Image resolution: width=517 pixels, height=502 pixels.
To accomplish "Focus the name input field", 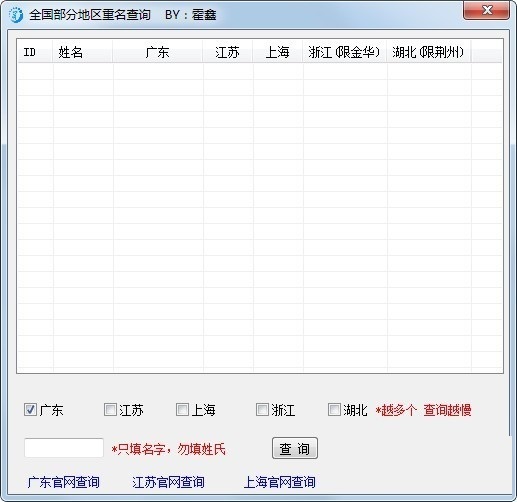I will pyautogui.click(x=64, y=448).
